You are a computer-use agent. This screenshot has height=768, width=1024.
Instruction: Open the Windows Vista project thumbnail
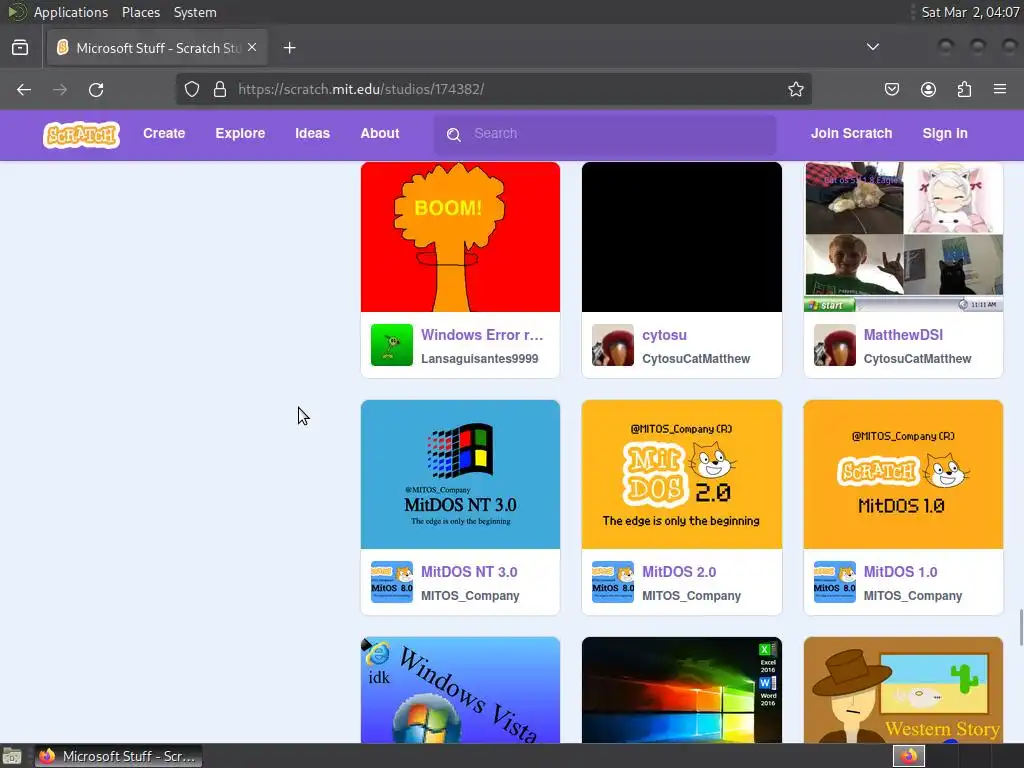(460, 690)
